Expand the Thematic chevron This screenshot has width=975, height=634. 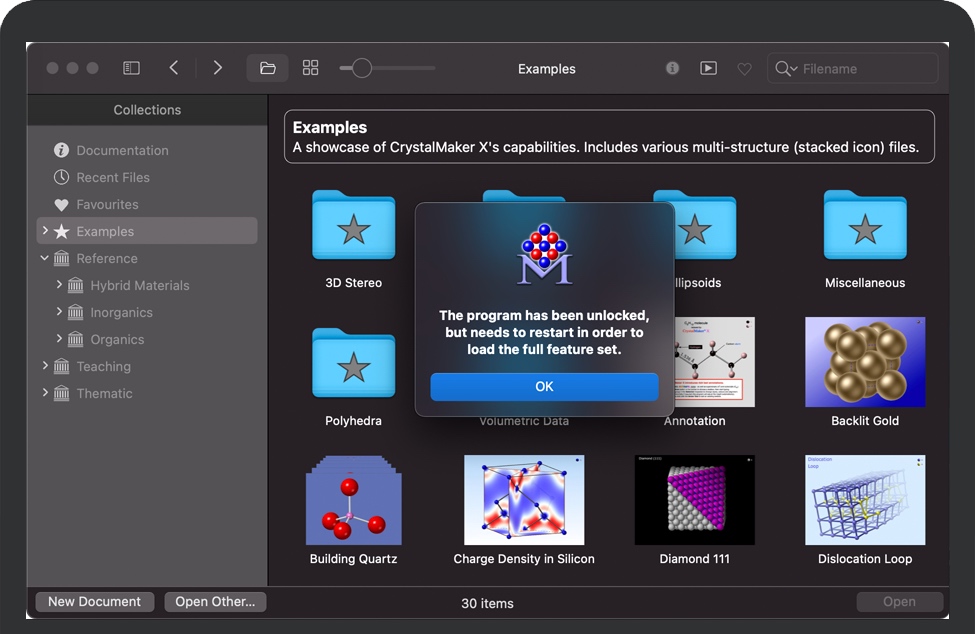tap(45, 392)
